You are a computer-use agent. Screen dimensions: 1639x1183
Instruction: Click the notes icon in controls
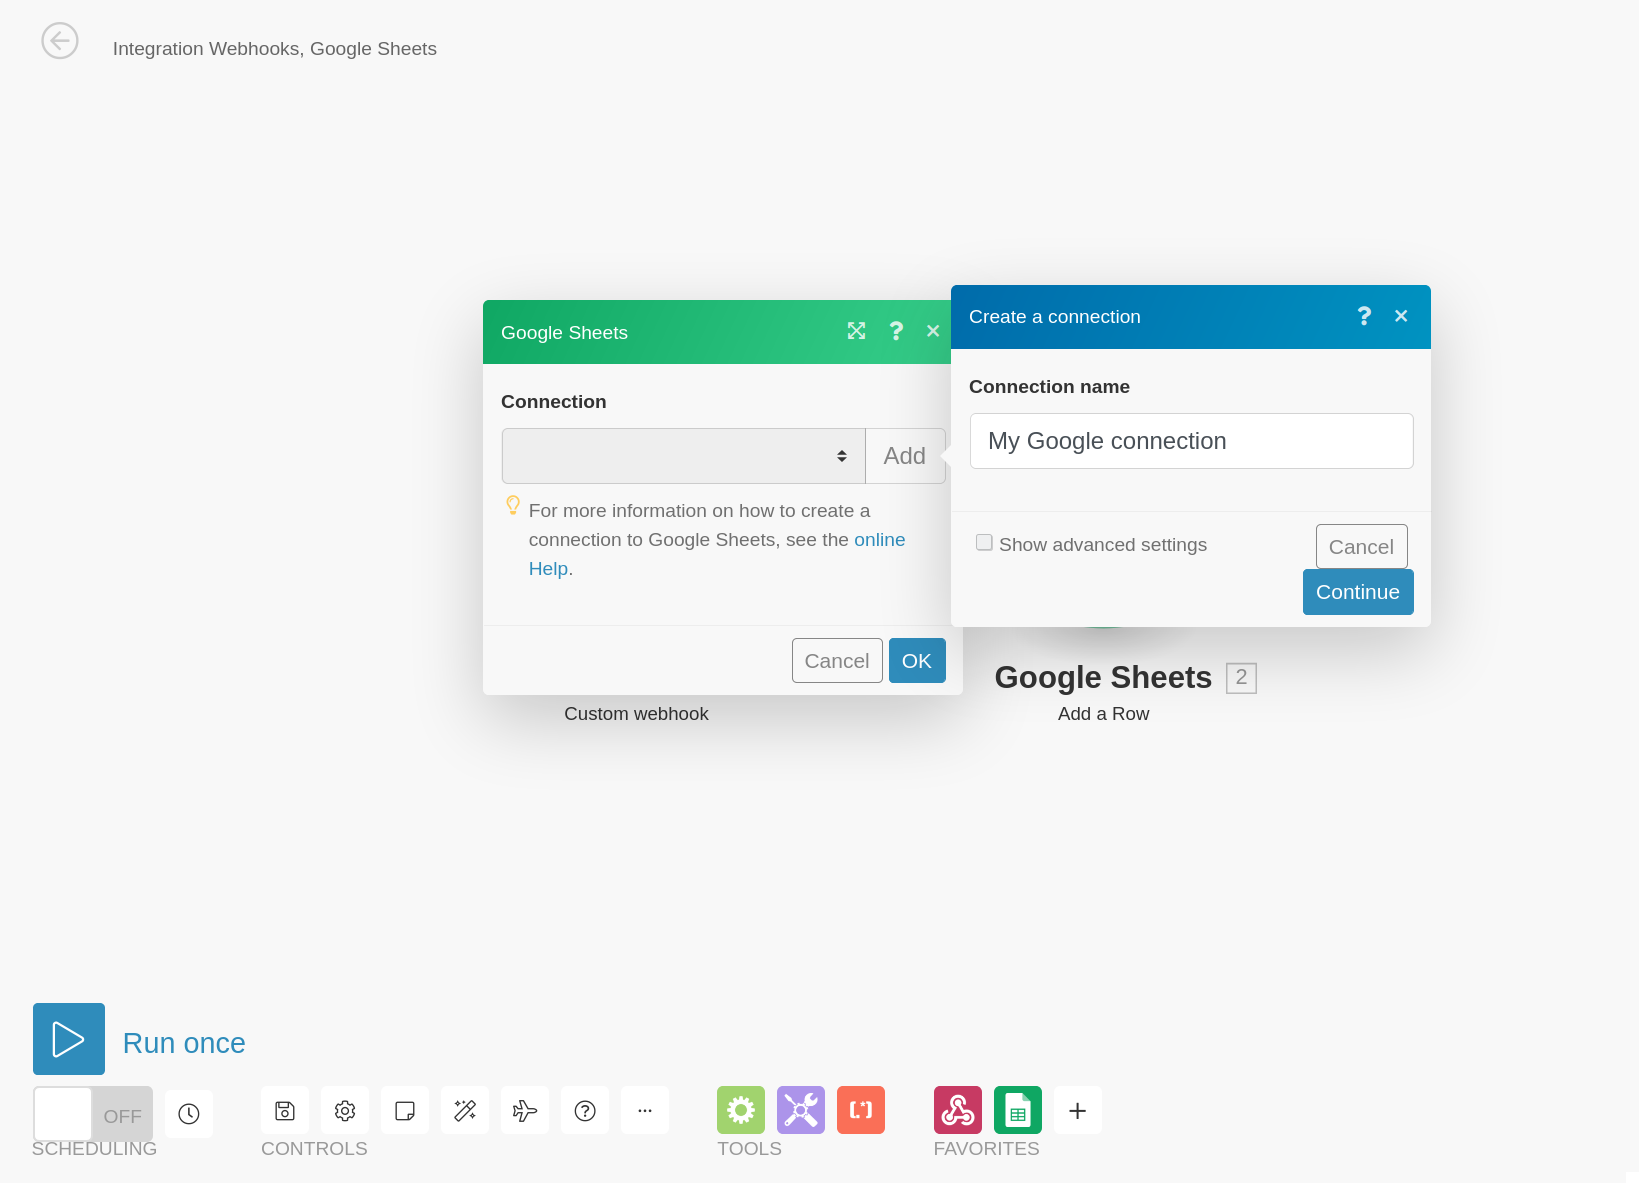(x=405, y=1111)
